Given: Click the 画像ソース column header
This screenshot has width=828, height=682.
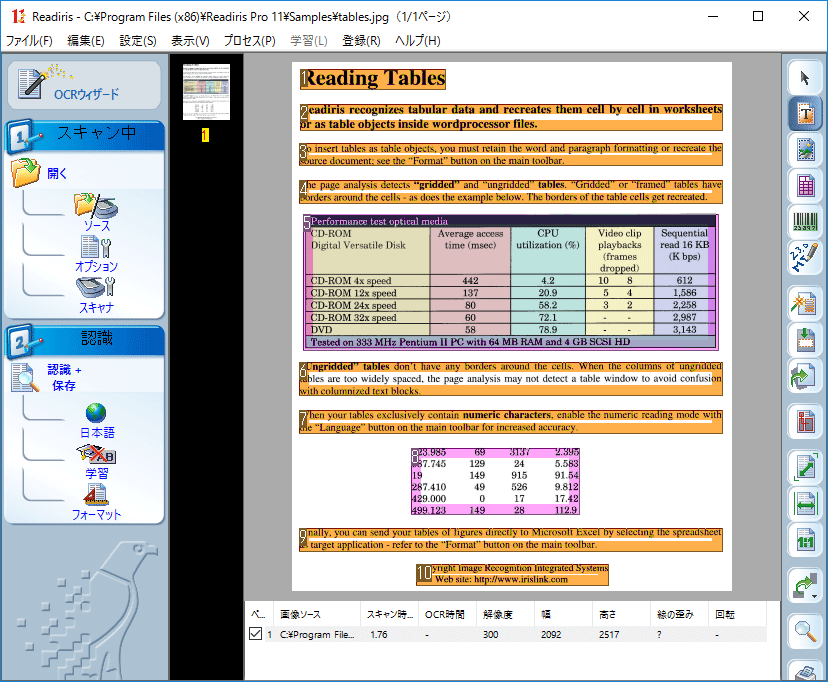Looking at the screenshot, I should click(318, 614).
